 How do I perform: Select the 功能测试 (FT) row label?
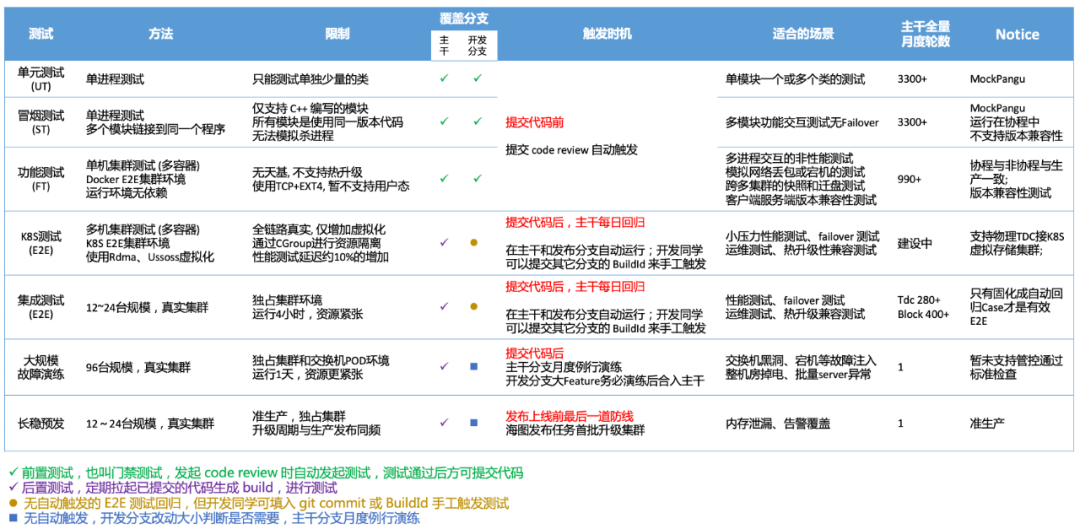tap(39, 178)
